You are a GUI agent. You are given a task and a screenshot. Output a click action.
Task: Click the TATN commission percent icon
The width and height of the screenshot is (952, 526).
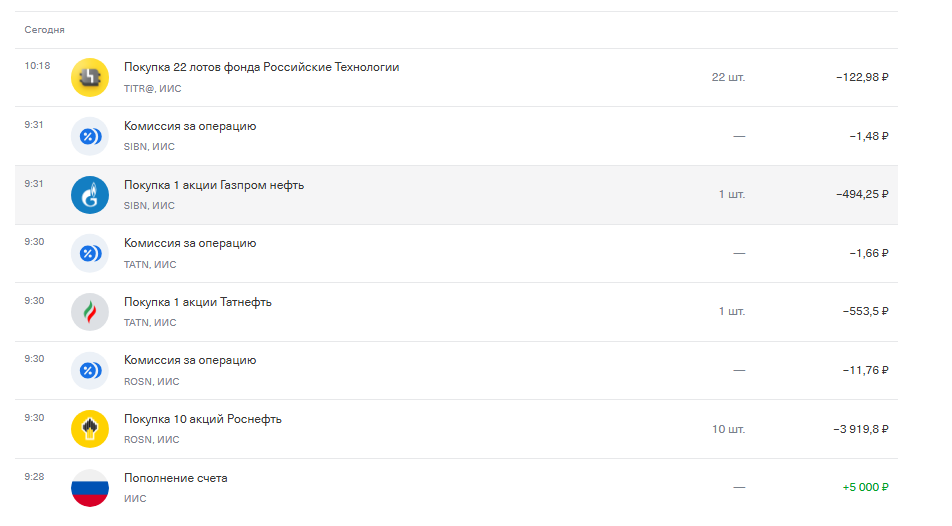point(90,253)
